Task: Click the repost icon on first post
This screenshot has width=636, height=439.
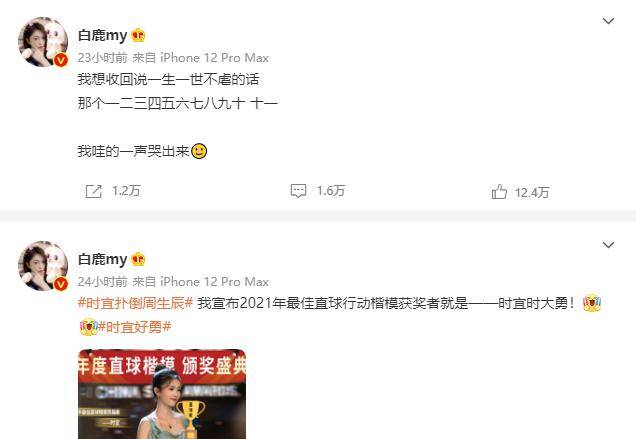Action: tap(93, 191)
